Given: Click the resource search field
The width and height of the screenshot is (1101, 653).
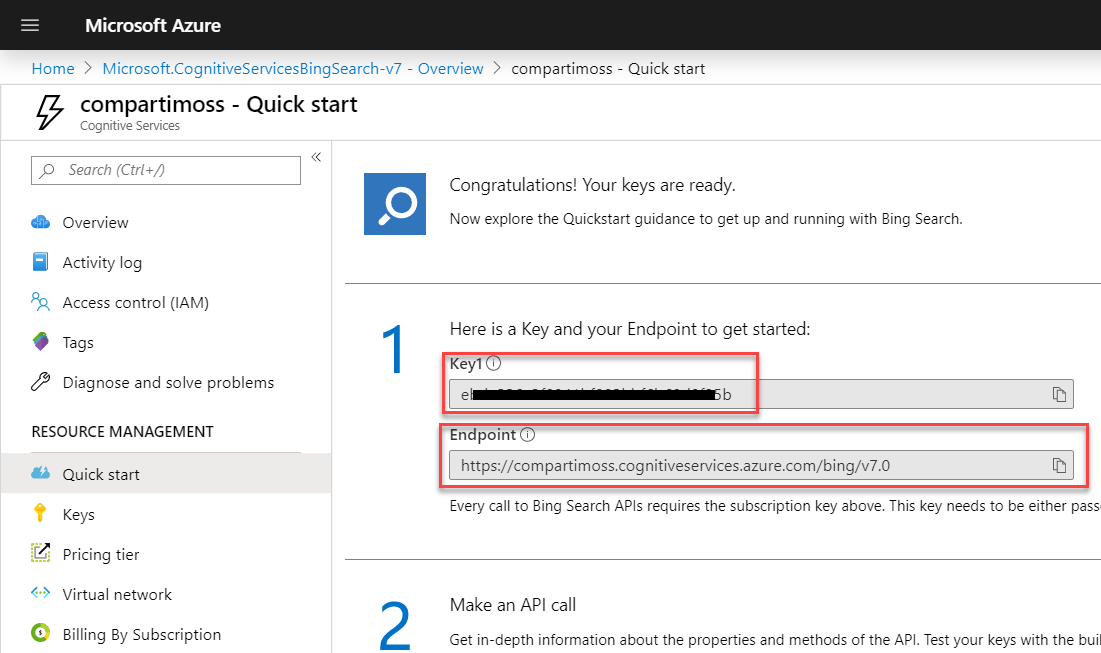Looking at the screenshot, I should click(165, 170).
